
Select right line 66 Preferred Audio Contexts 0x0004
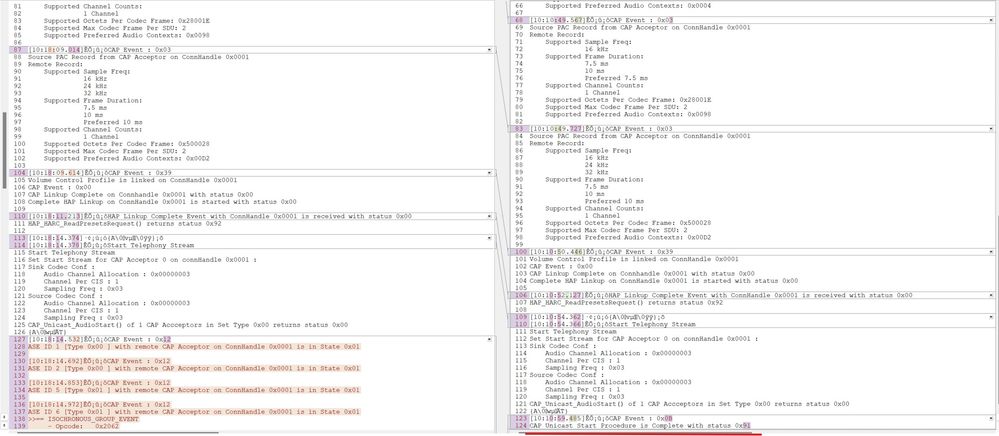[x=628, y=6]
